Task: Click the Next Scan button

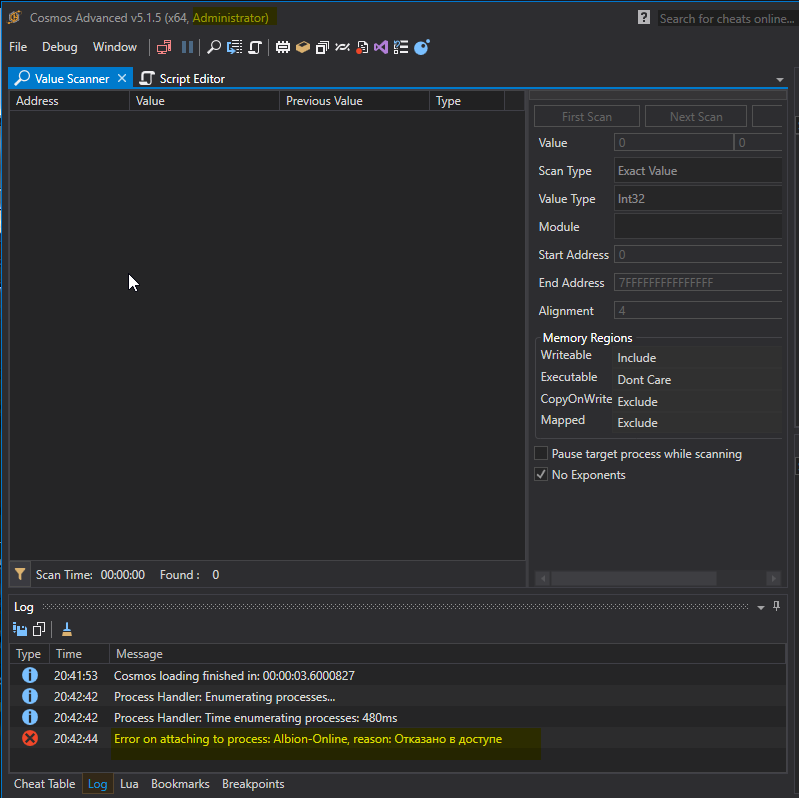Action: [696, 117]
